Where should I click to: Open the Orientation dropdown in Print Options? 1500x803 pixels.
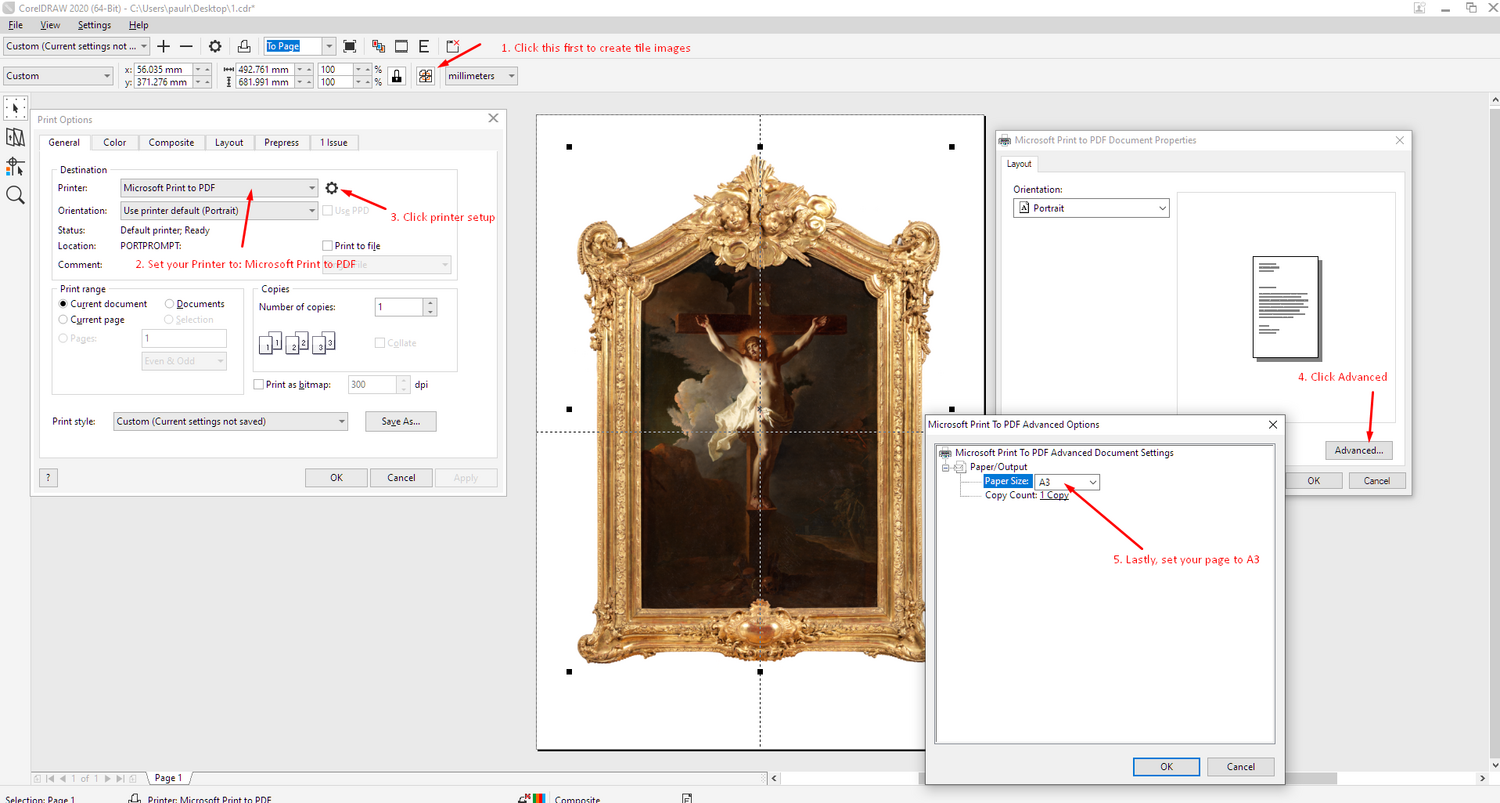219,211
